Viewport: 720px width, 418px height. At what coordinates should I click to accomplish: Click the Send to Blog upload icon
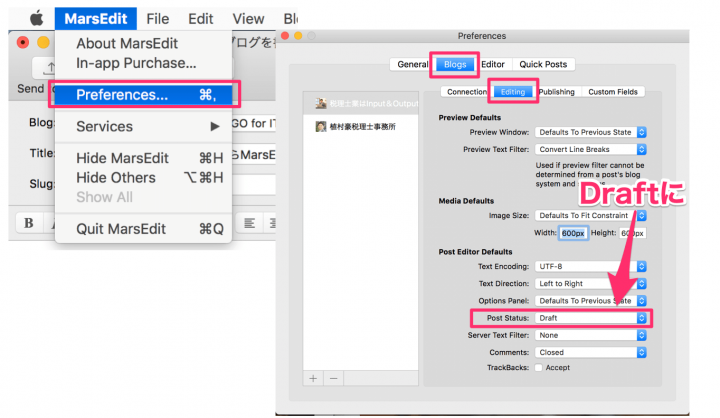[48, 68]
